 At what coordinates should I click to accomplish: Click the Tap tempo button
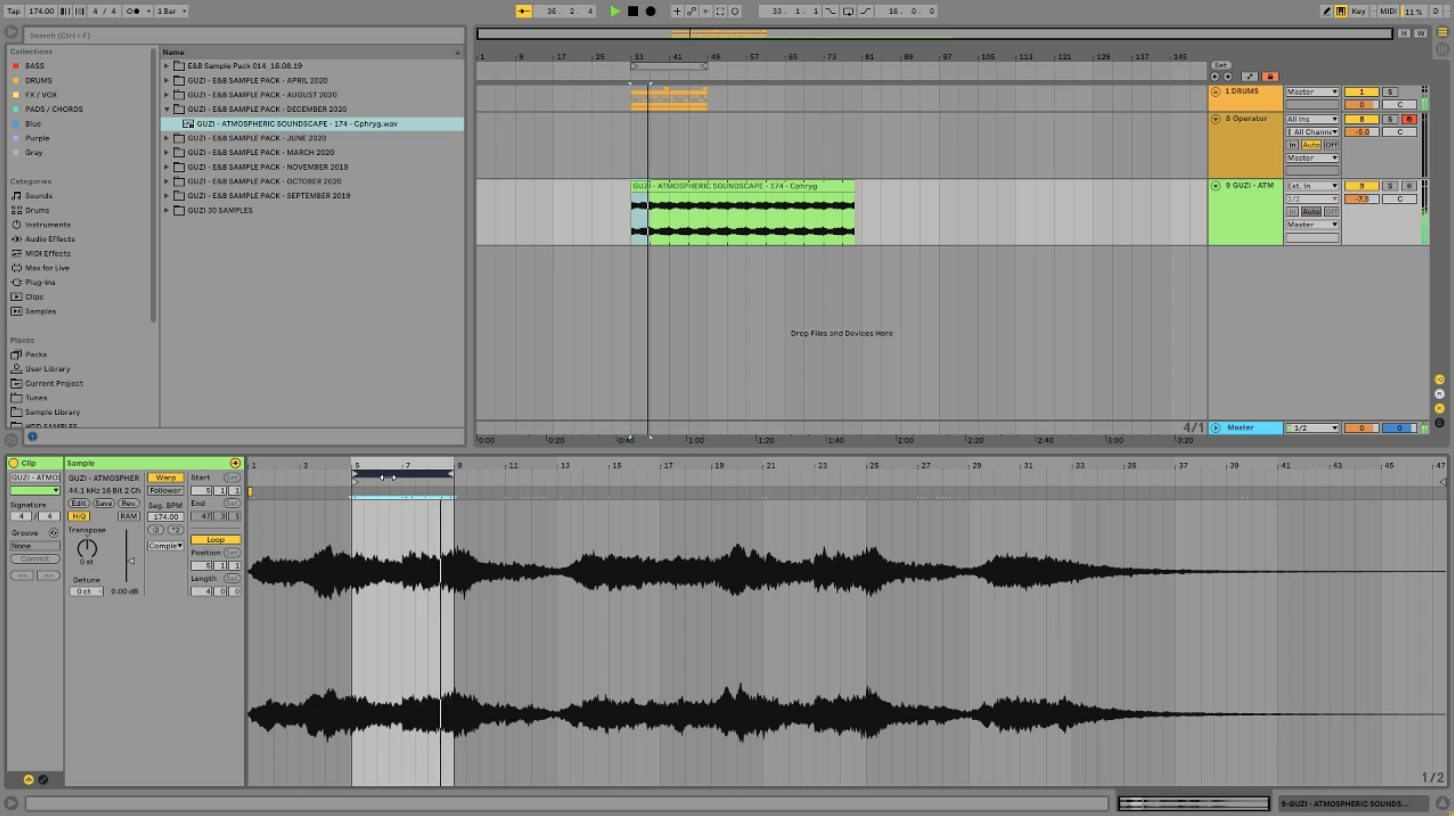pos(14,11)
